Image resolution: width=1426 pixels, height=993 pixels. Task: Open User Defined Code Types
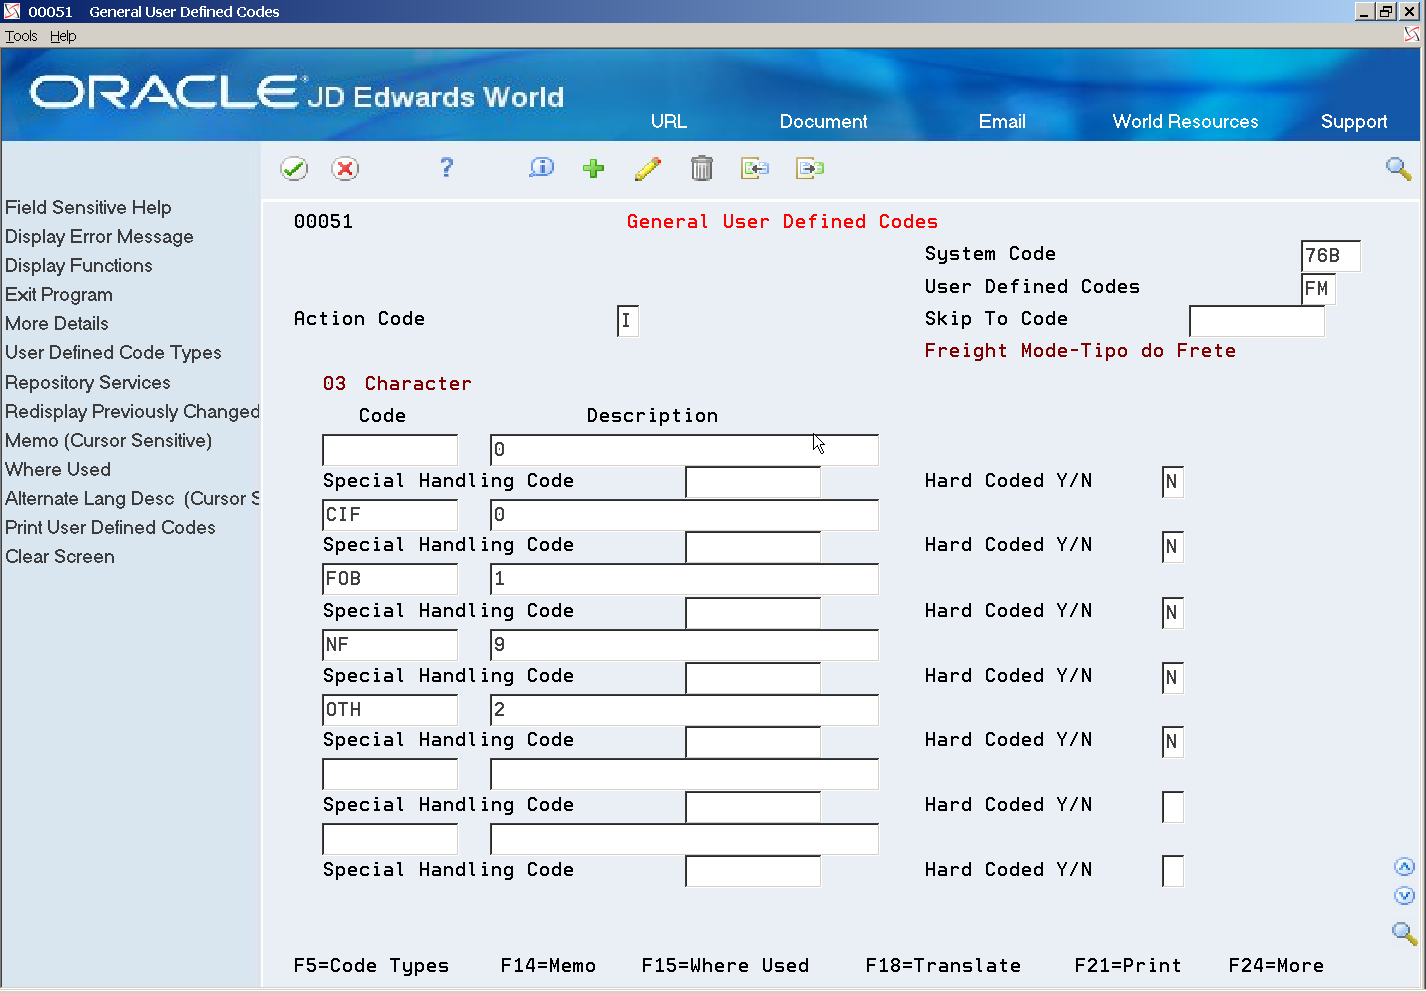click(113, 352)
